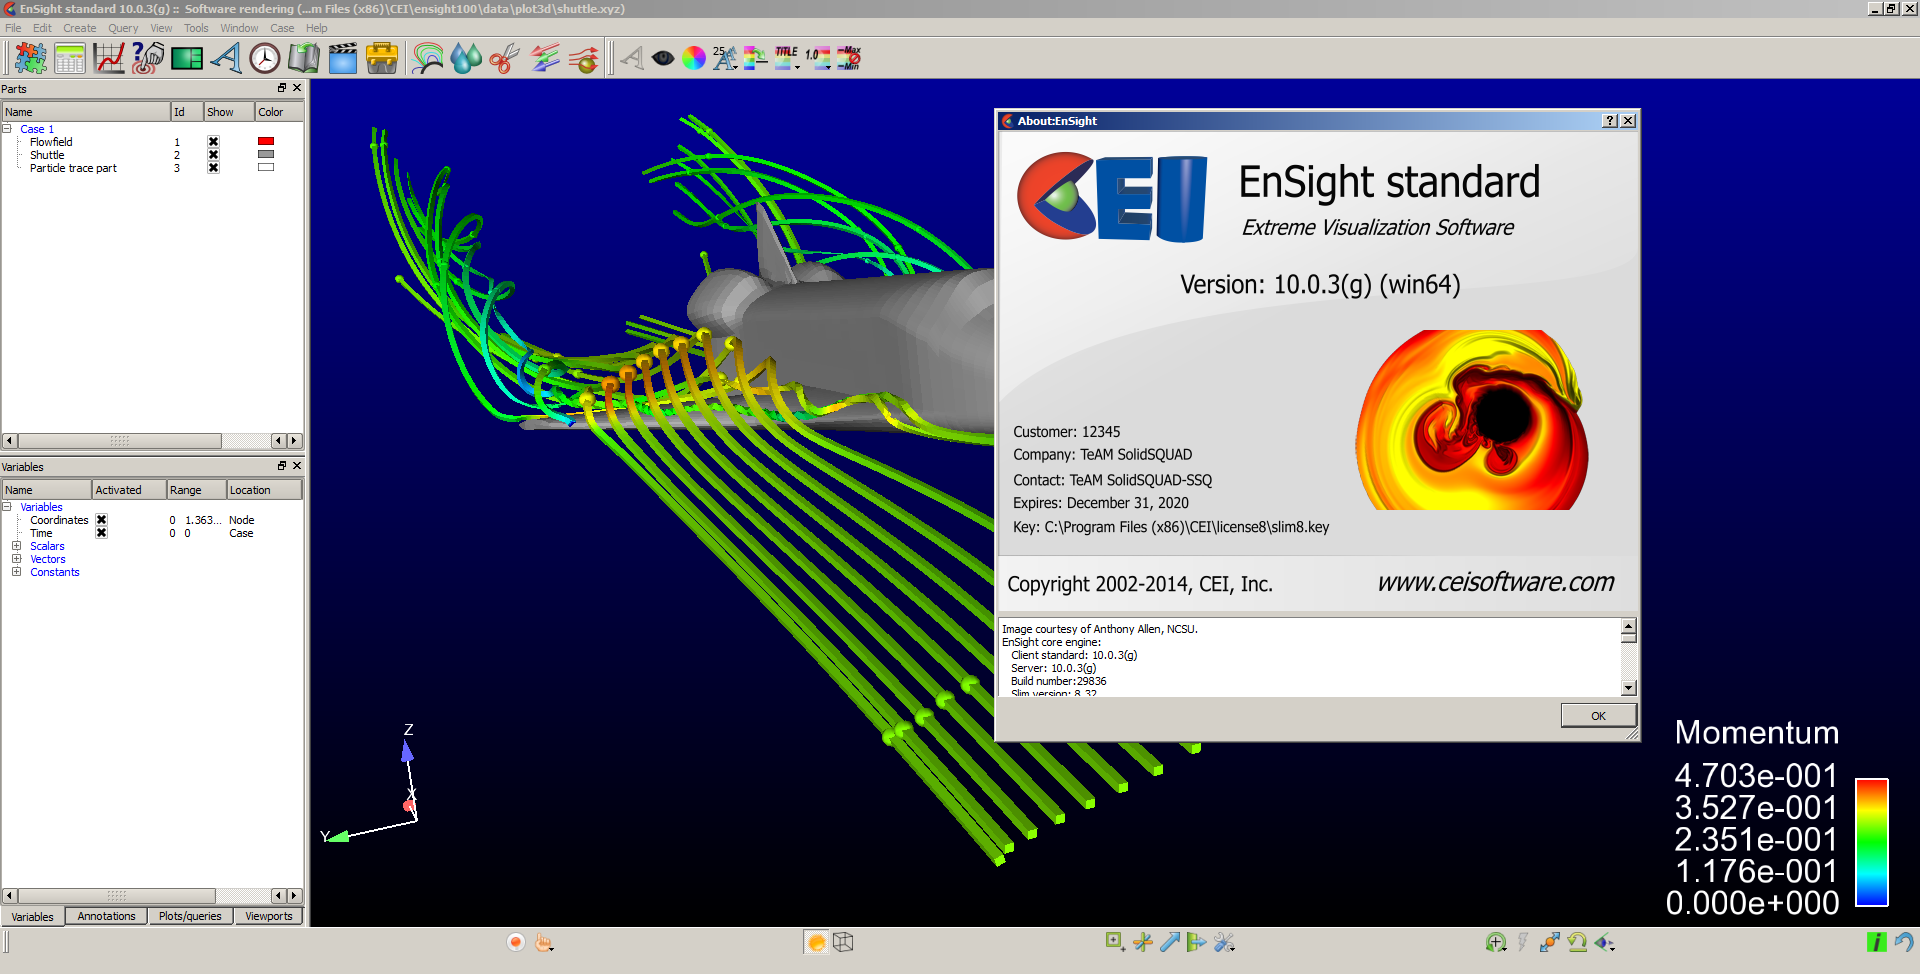Select the Particle trace emitter icon

584,58
